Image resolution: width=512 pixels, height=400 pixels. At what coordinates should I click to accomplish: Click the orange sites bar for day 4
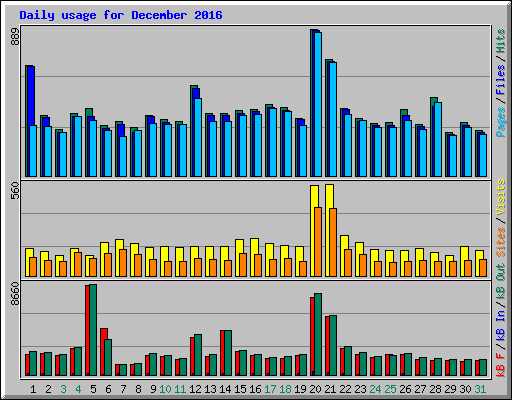pyautogui.click(x=78, y=264)
